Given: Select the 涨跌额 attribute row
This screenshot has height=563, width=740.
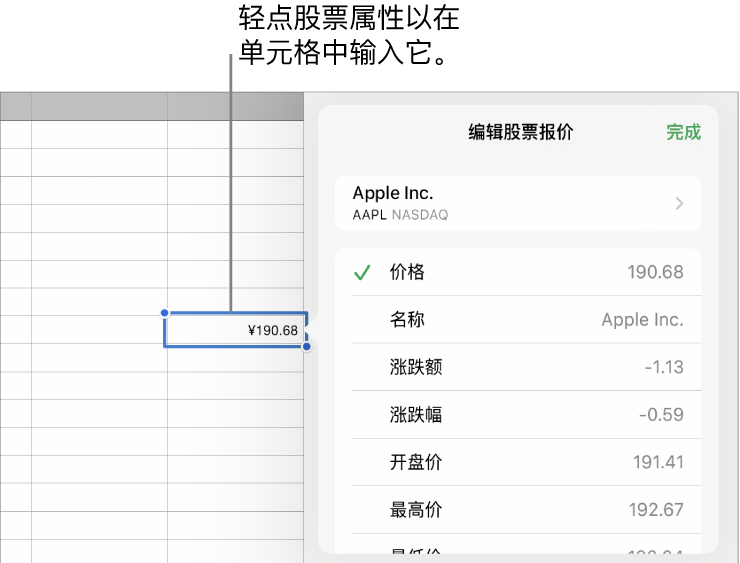Looking at the screenshot, I should [518, 367].
